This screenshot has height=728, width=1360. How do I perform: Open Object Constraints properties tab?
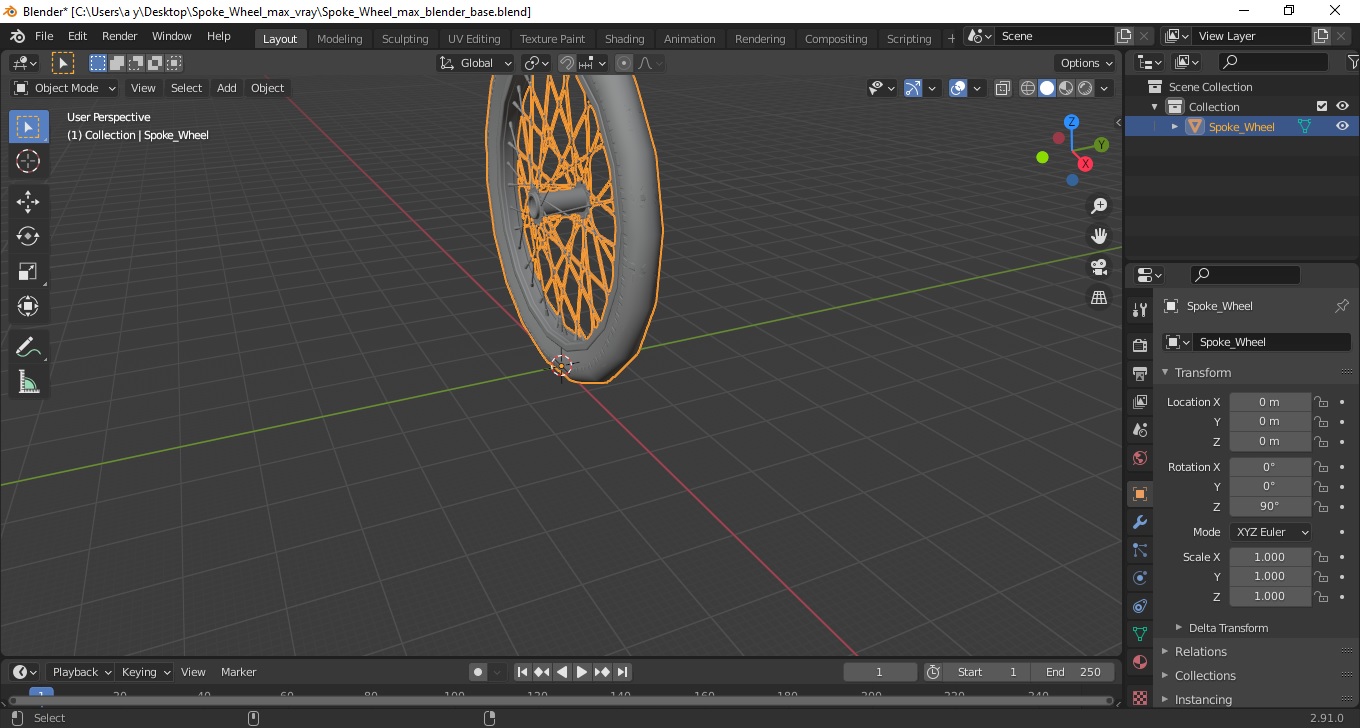[x=1139, y=606]
